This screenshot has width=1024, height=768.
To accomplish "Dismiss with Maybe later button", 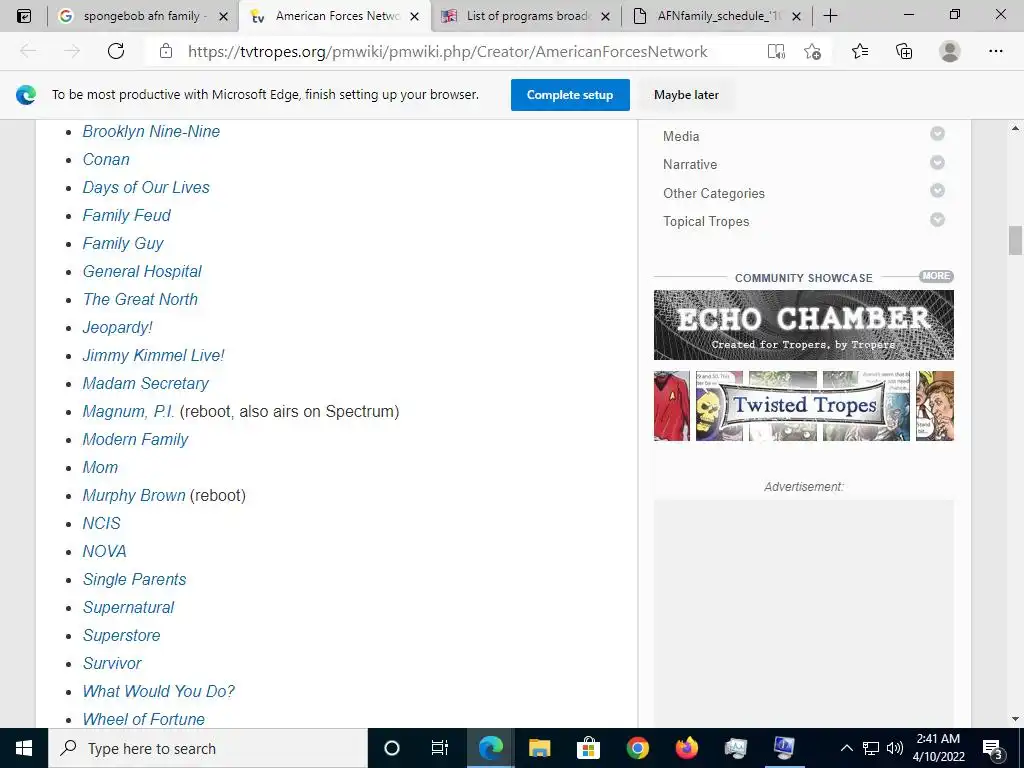I will click(x=686, y=95).
